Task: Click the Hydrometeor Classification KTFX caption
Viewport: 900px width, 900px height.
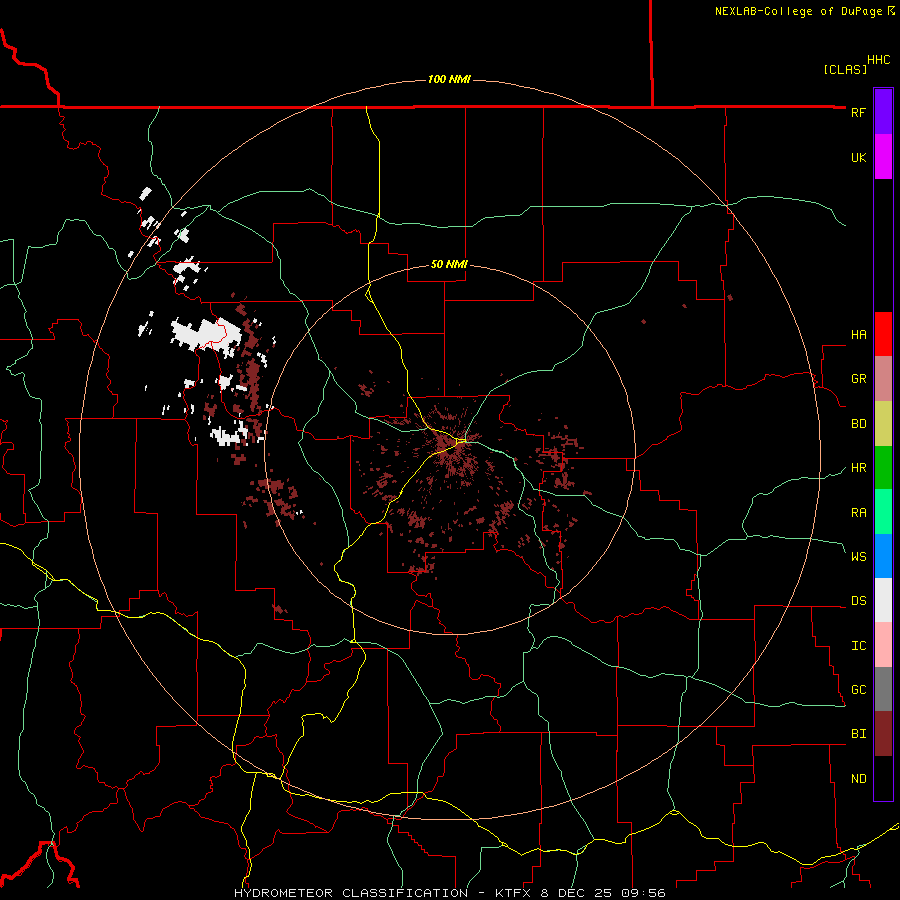Action: (449, 893)
